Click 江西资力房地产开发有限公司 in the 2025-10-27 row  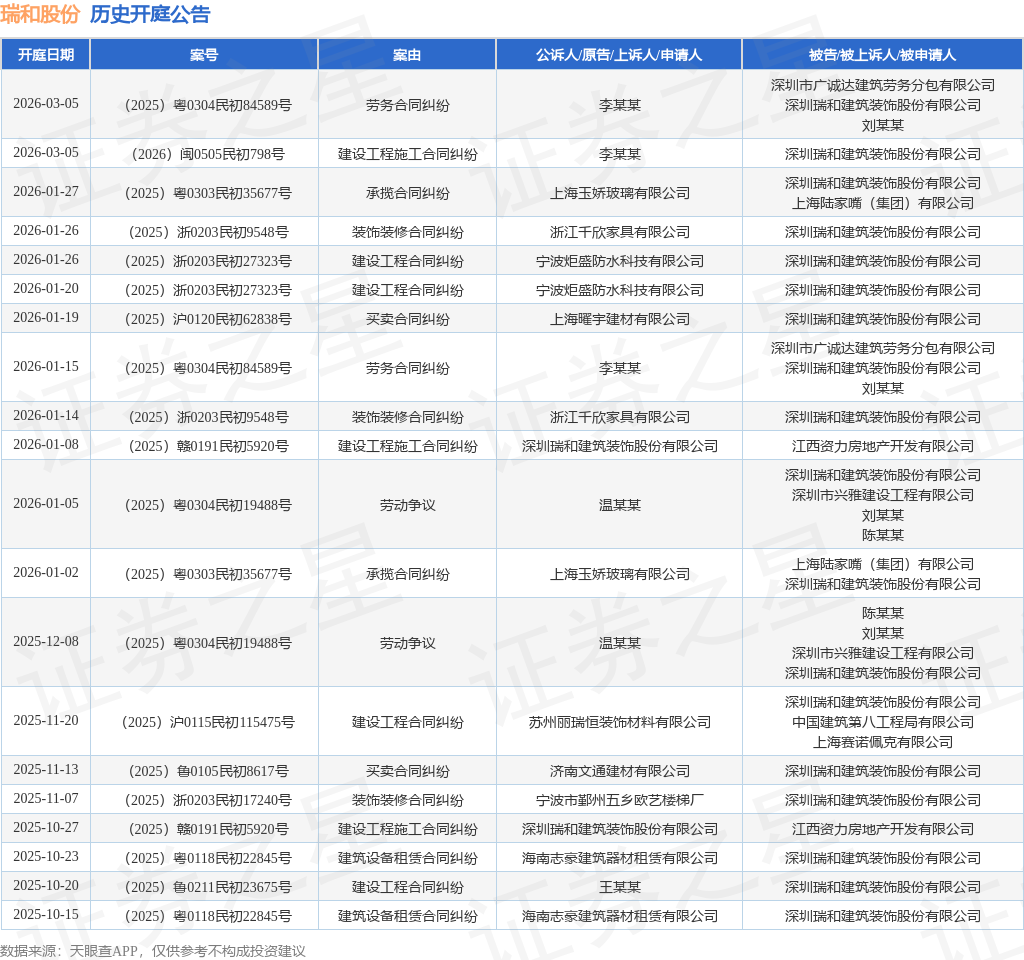882,829
